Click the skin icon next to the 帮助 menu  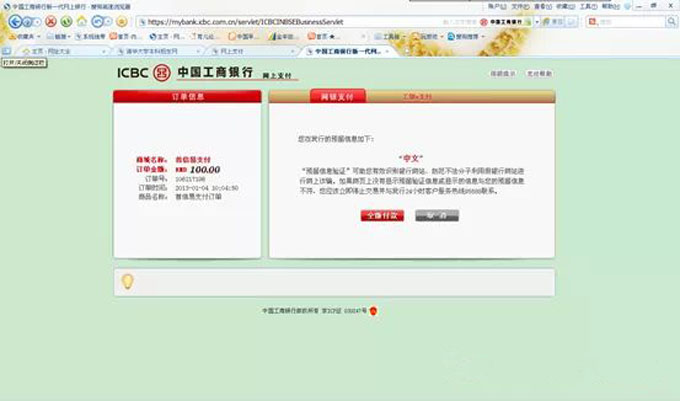pos(628,7)
